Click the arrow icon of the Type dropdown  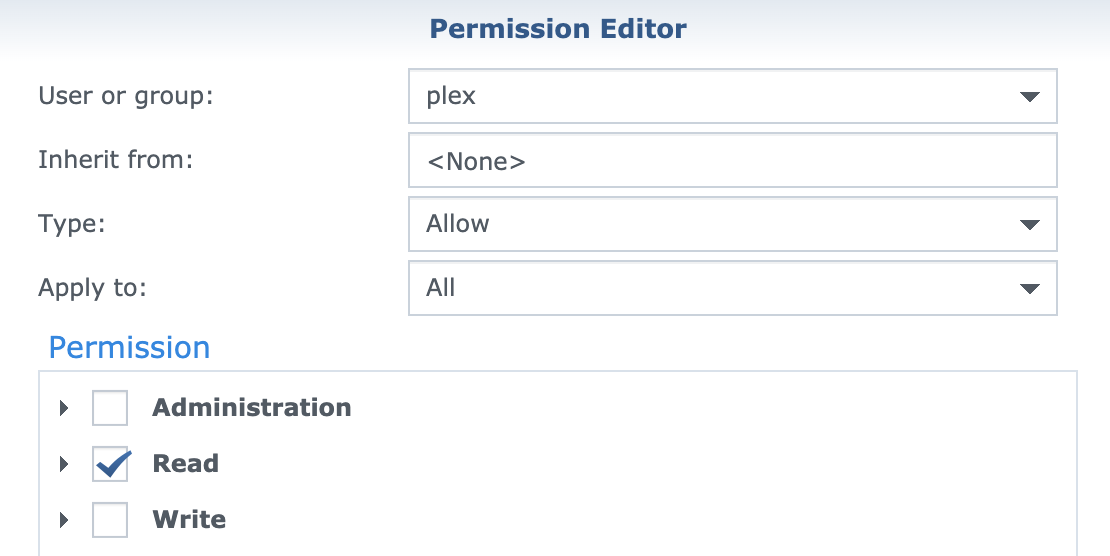pos(1029,225)
